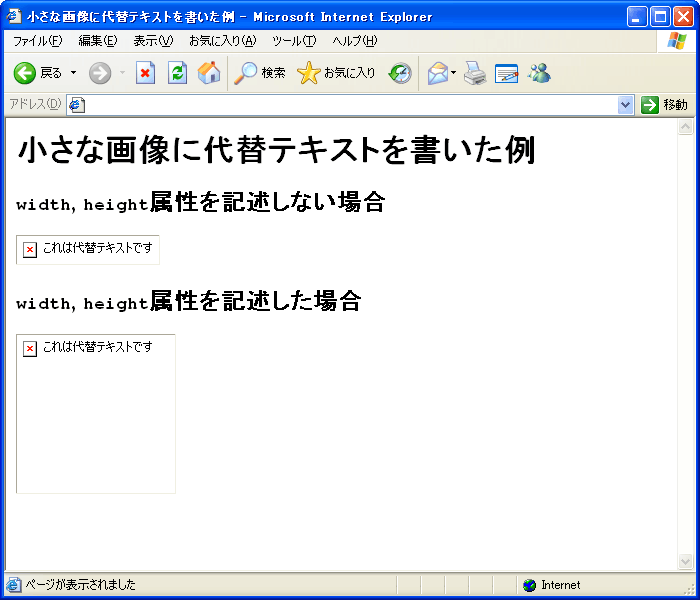
Task: Launch the Messenger icon
Action: click(x=540, y=73)
